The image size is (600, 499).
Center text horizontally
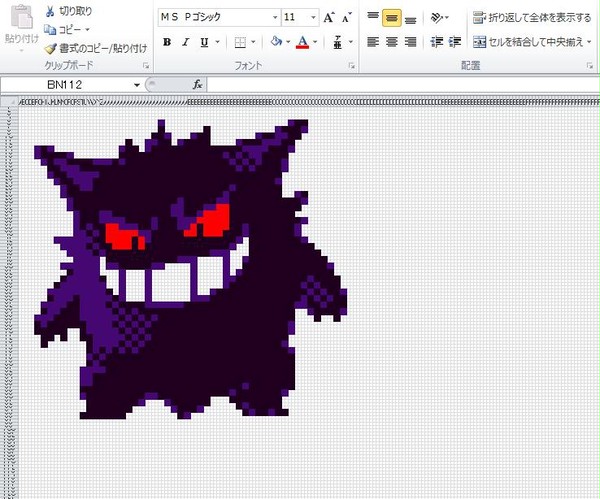tap(391, 41)
